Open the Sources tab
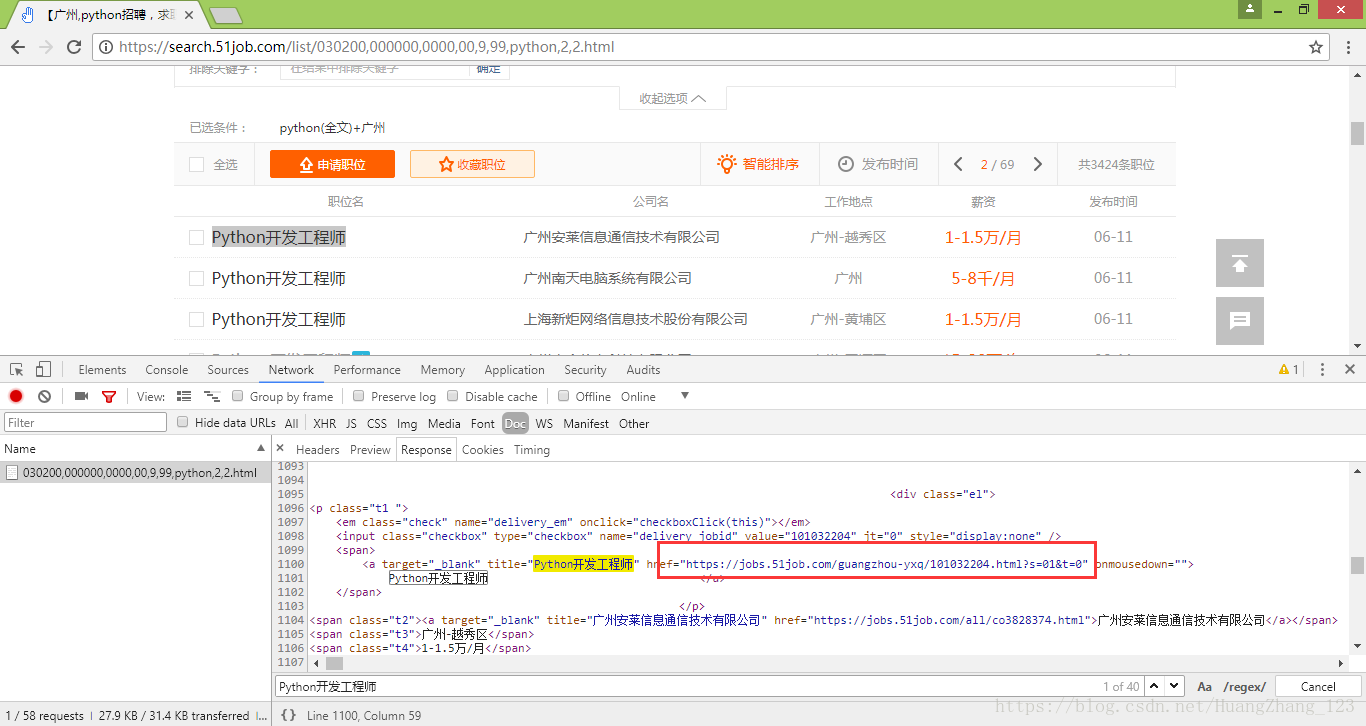This screenshot has height=726, width=1366. tap(228, 370)
